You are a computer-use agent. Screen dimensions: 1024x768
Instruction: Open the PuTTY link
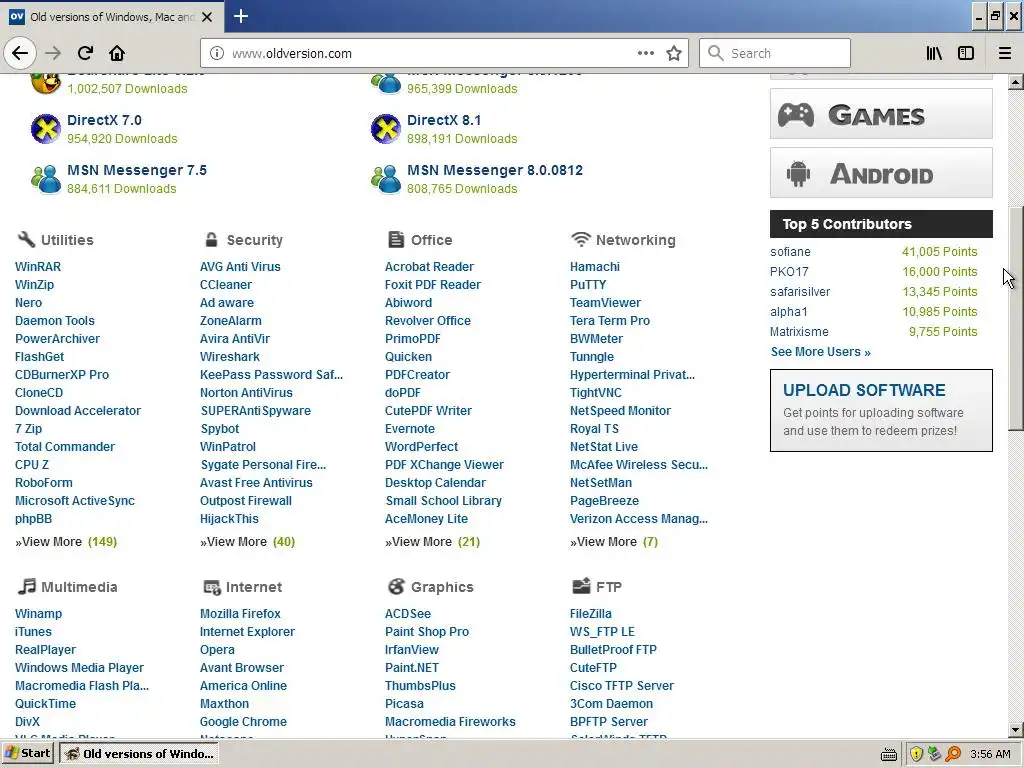(588, 285)
